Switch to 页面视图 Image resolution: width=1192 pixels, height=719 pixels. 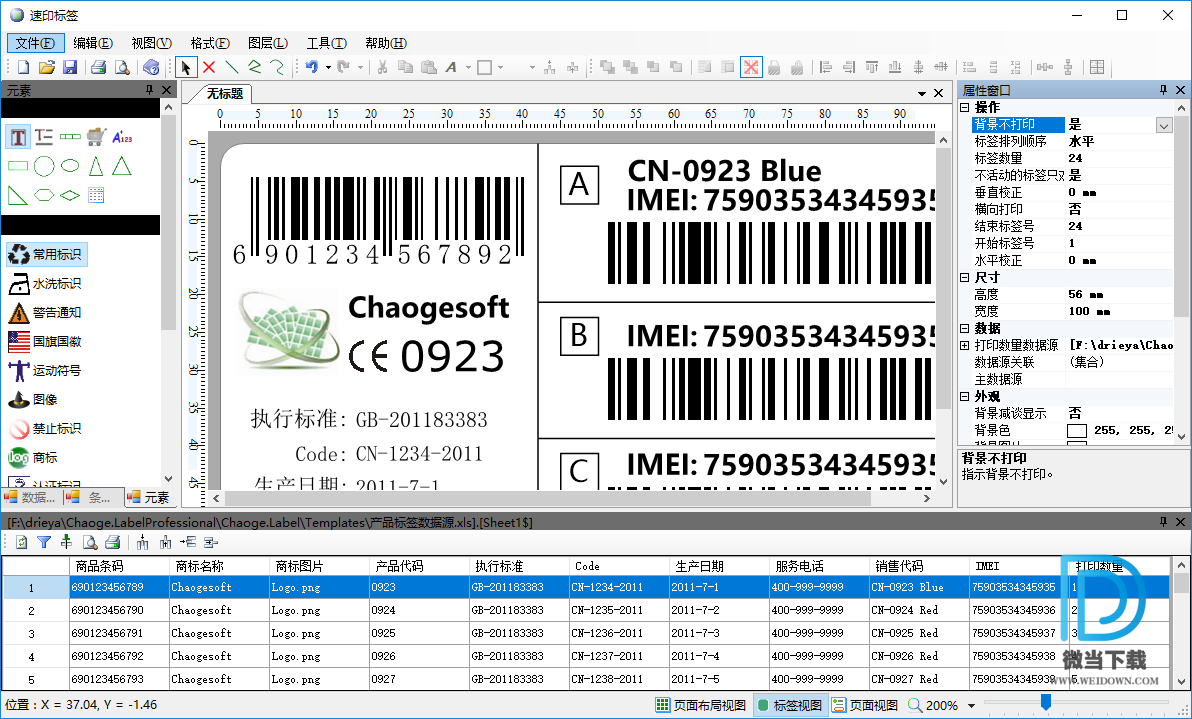pos(865,705)
